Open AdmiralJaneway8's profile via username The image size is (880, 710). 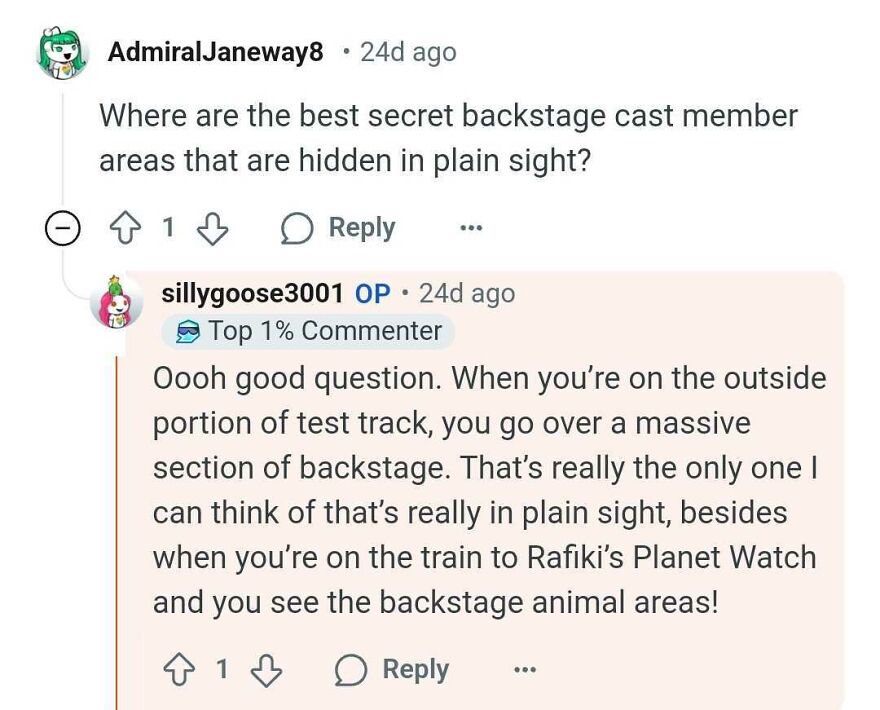point(218,51)
